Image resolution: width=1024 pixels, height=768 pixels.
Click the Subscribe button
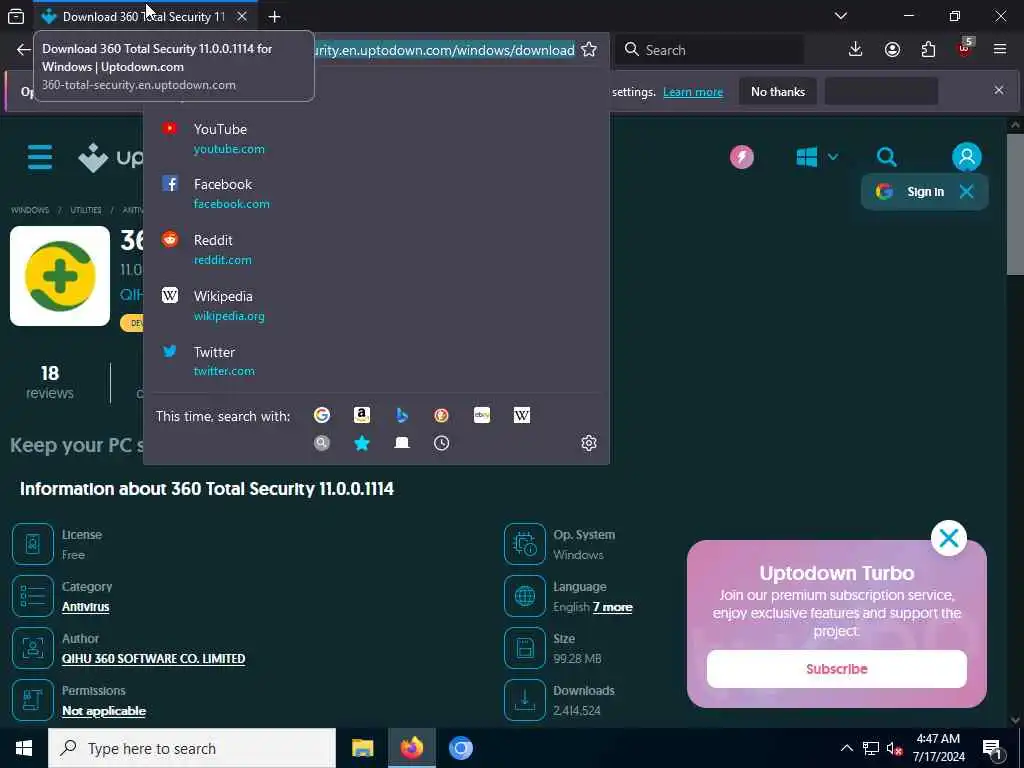click(837, 669)
